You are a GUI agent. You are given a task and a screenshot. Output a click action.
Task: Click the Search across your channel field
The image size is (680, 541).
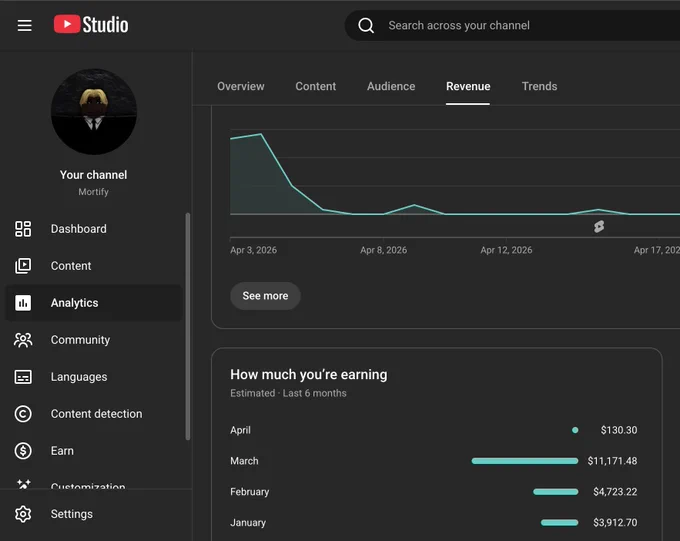pos(512,26)
